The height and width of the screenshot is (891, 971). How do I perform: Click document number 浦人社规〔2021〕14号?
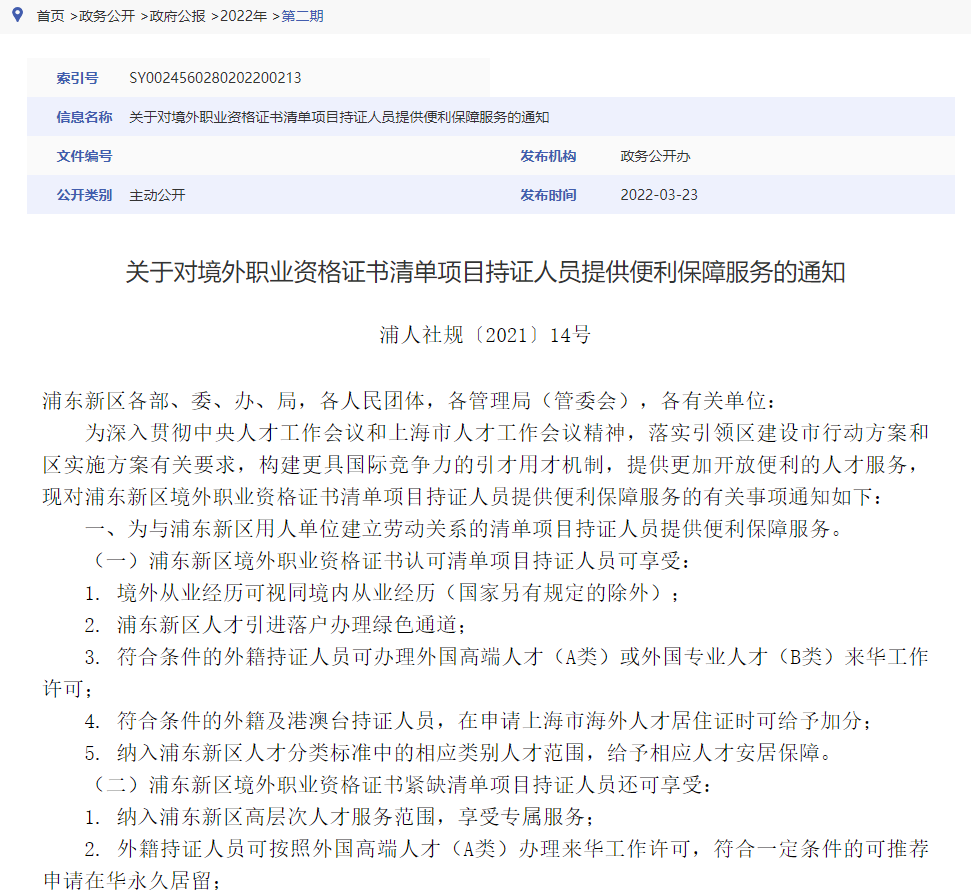click(x=486, y=335)
